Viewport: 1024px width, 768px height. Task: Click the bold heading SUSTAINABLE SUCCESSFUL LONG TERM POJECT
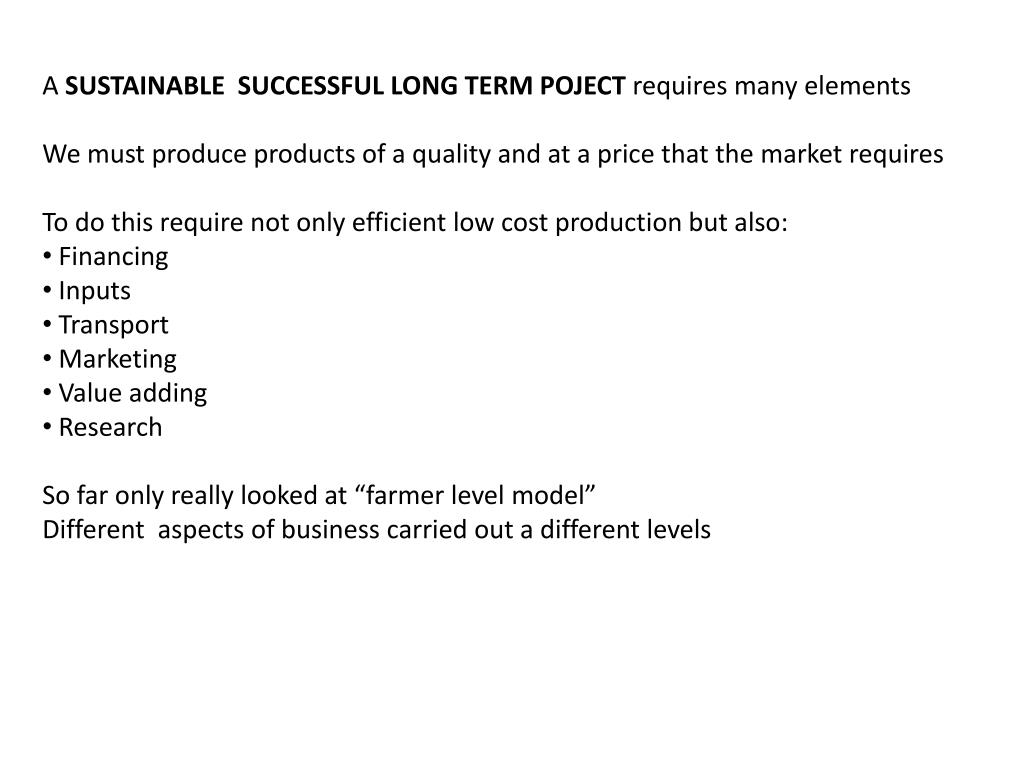point(345,86)
